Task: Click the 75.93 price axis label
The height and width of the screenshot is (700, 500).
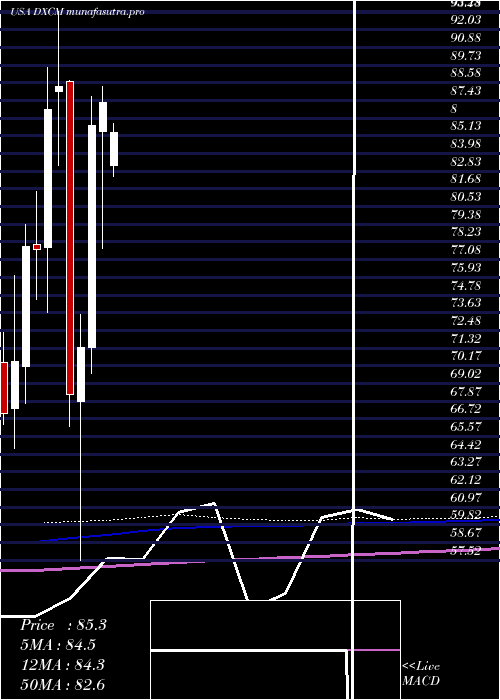Action: pos(466,267)
